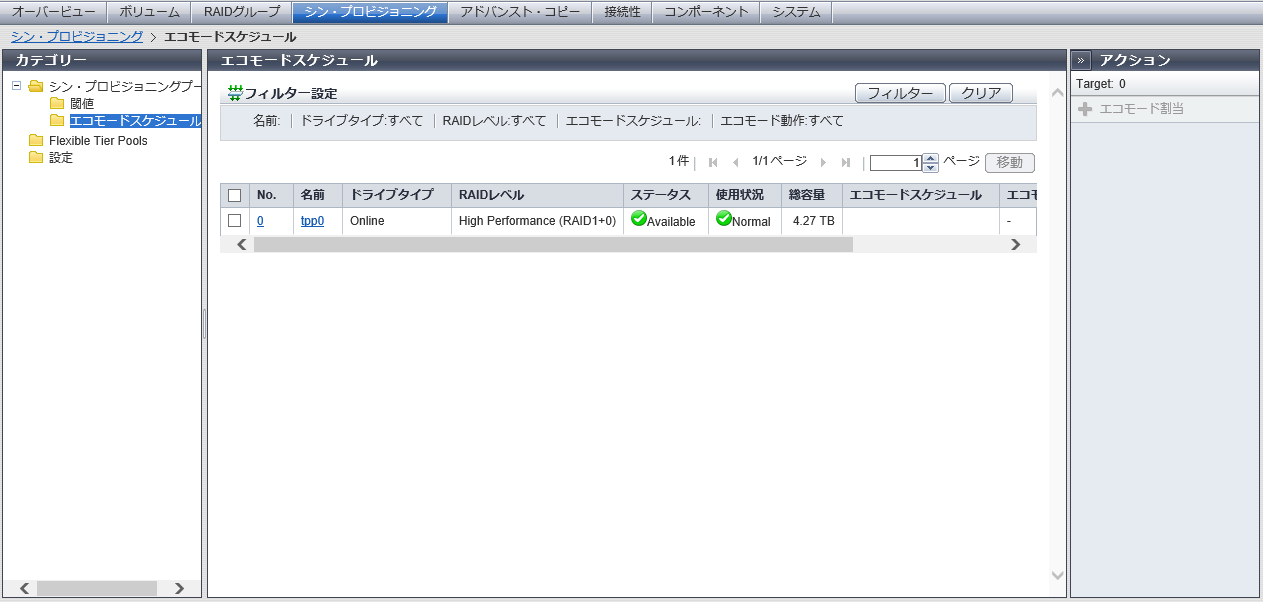Click the filter settings icon

(235, 93)
